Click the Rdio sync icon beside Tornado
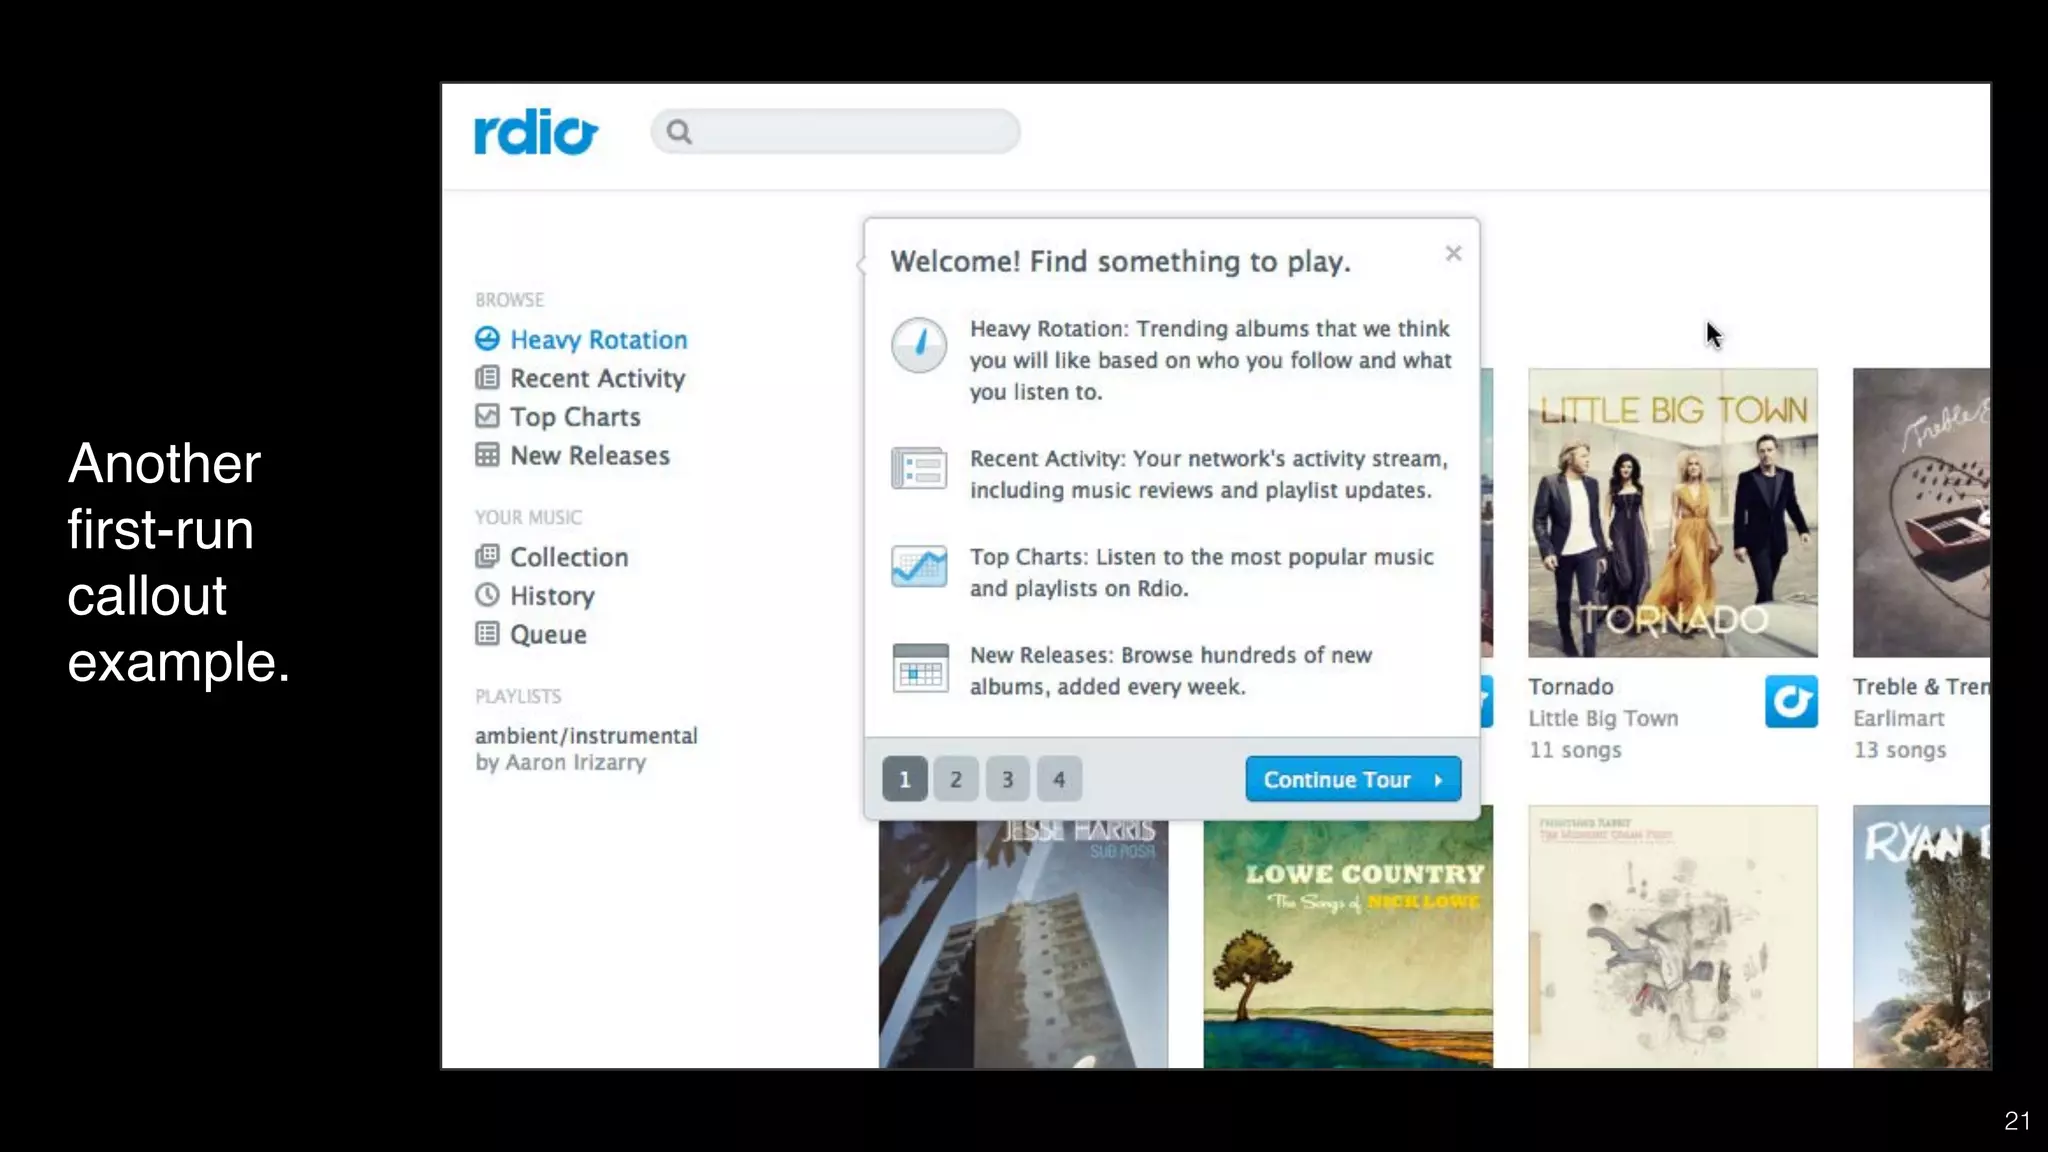This screenshot has width=2048, height=1152. point(1790,702)
